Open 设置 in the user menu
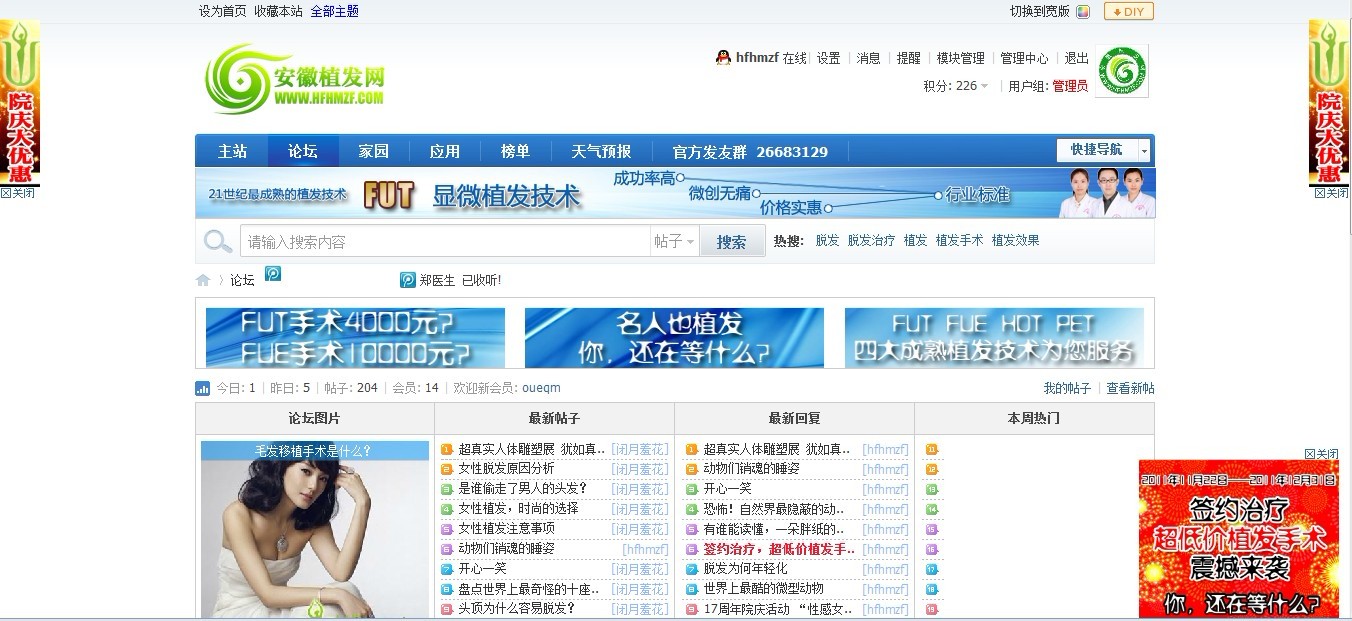This screenshot has height=621, width=1352. coord(828,58)
